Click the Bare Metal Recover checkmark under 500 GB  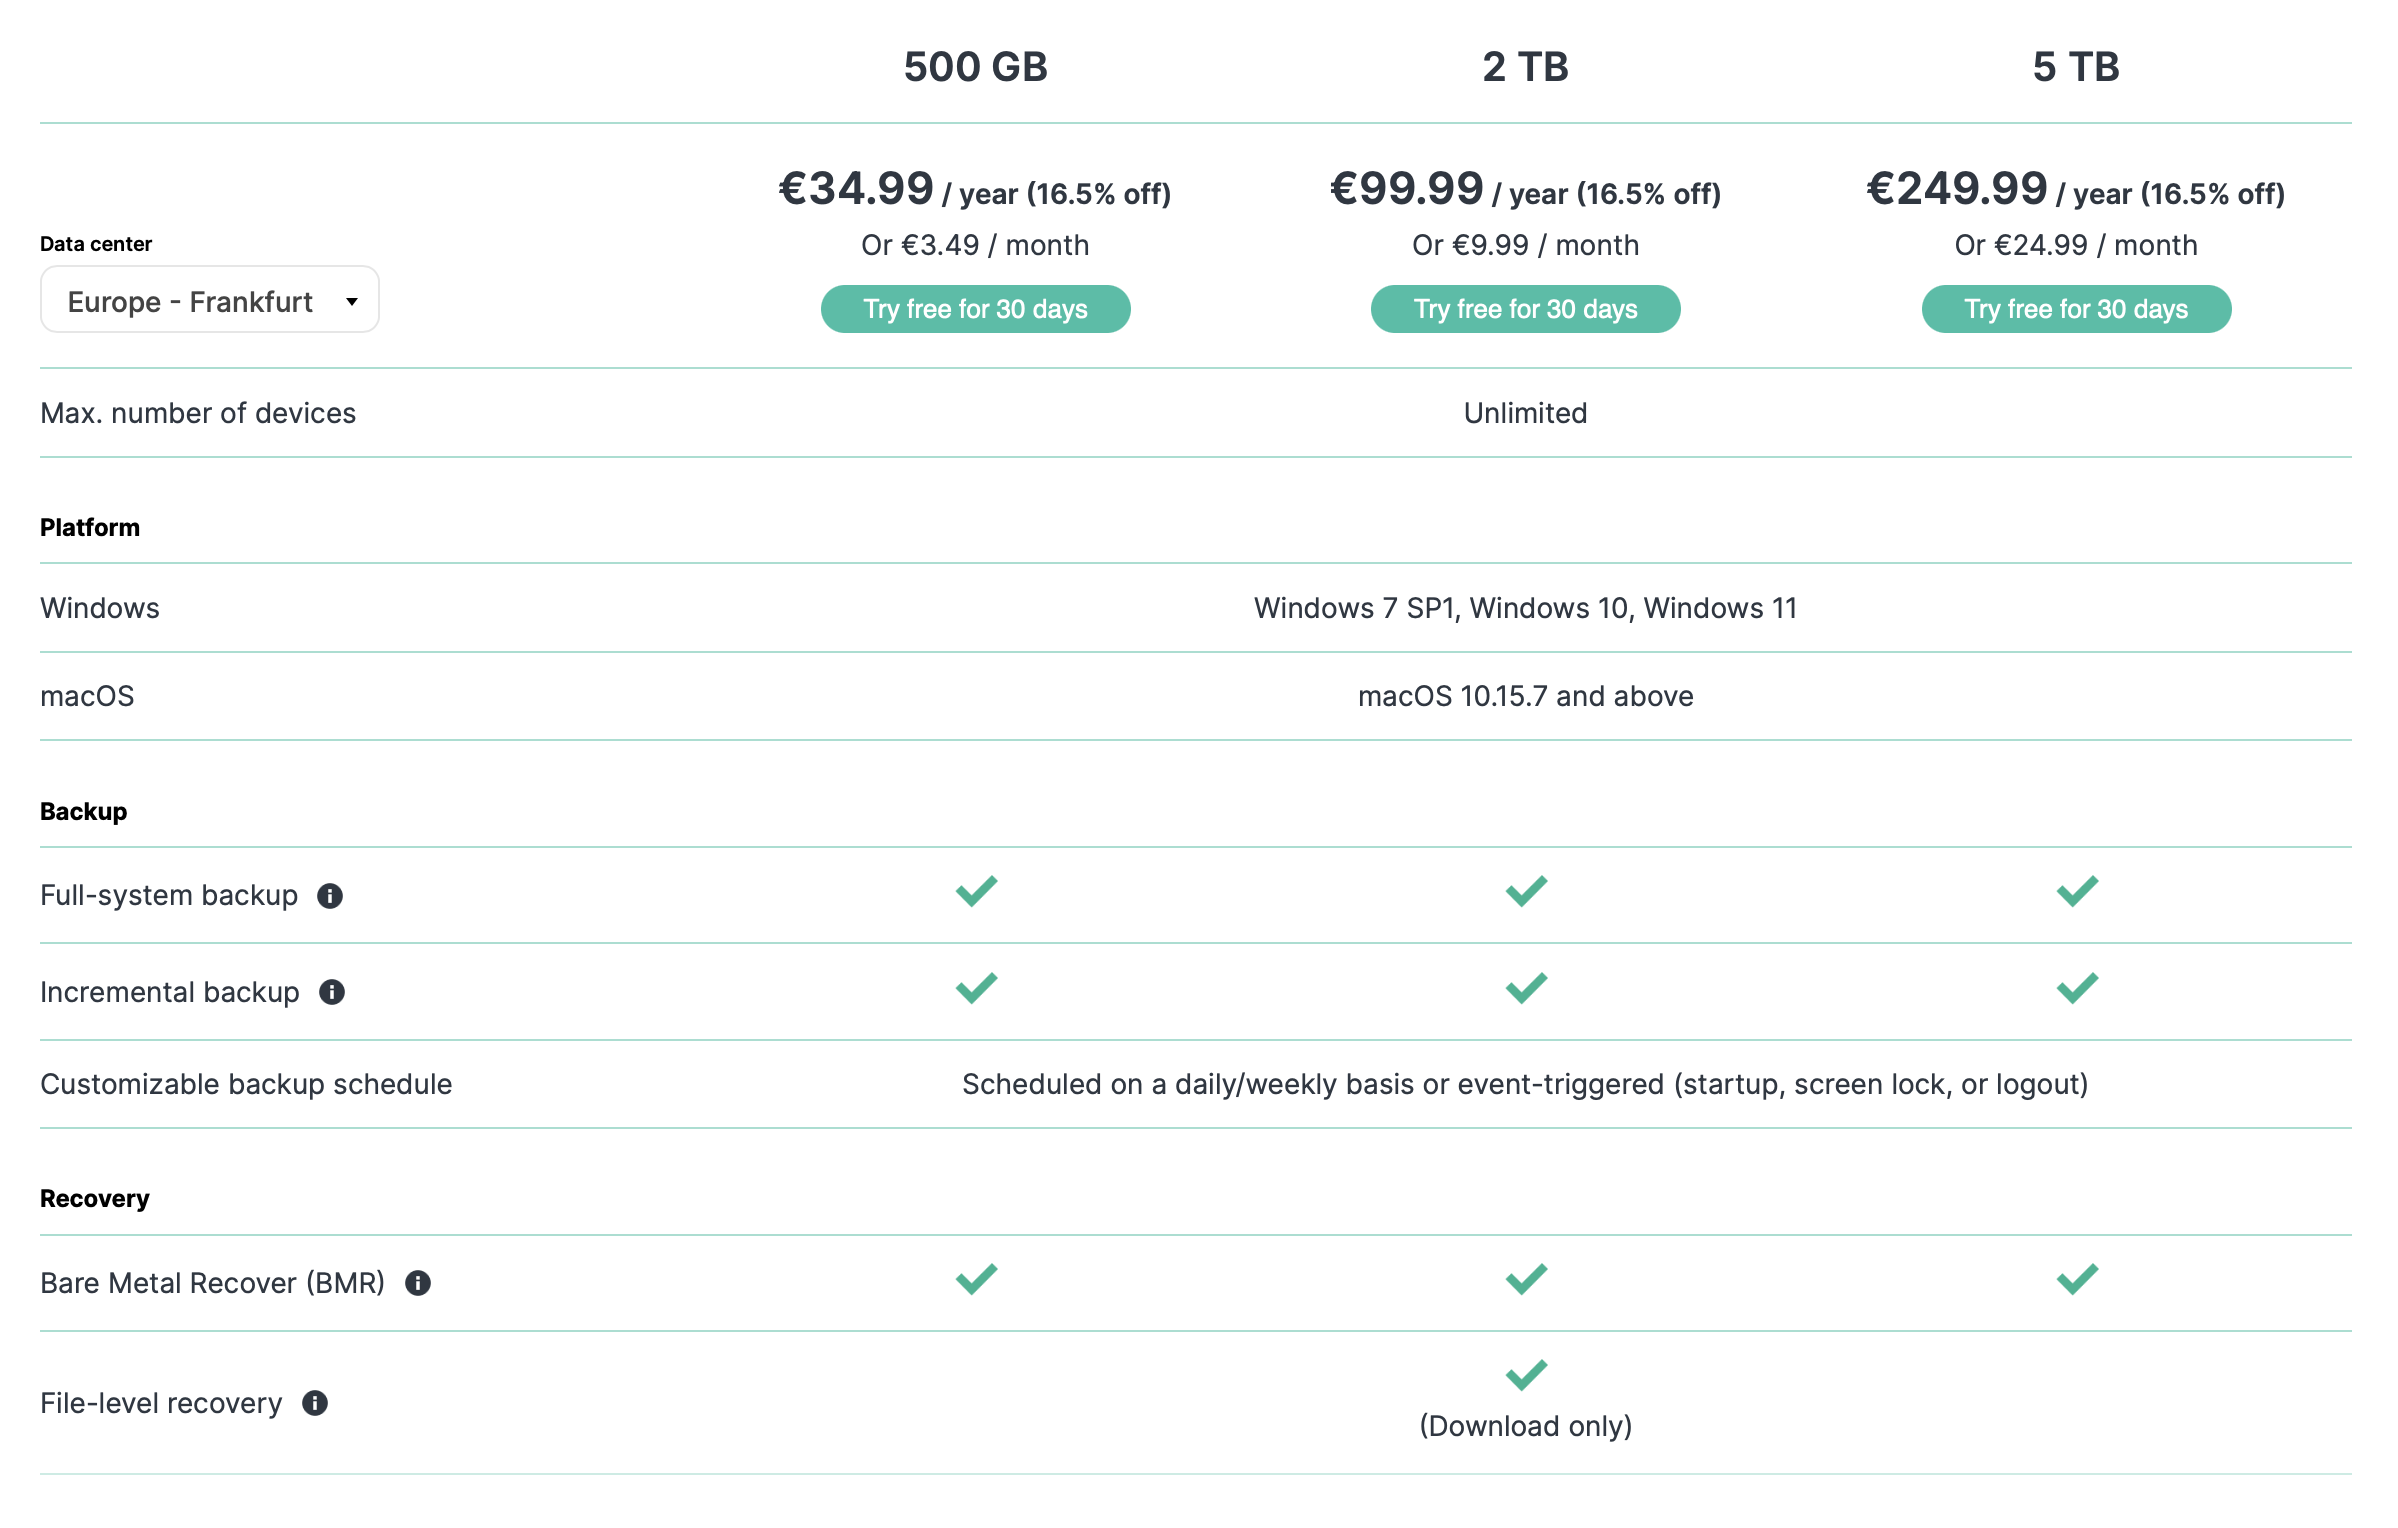coord(976,1279)
